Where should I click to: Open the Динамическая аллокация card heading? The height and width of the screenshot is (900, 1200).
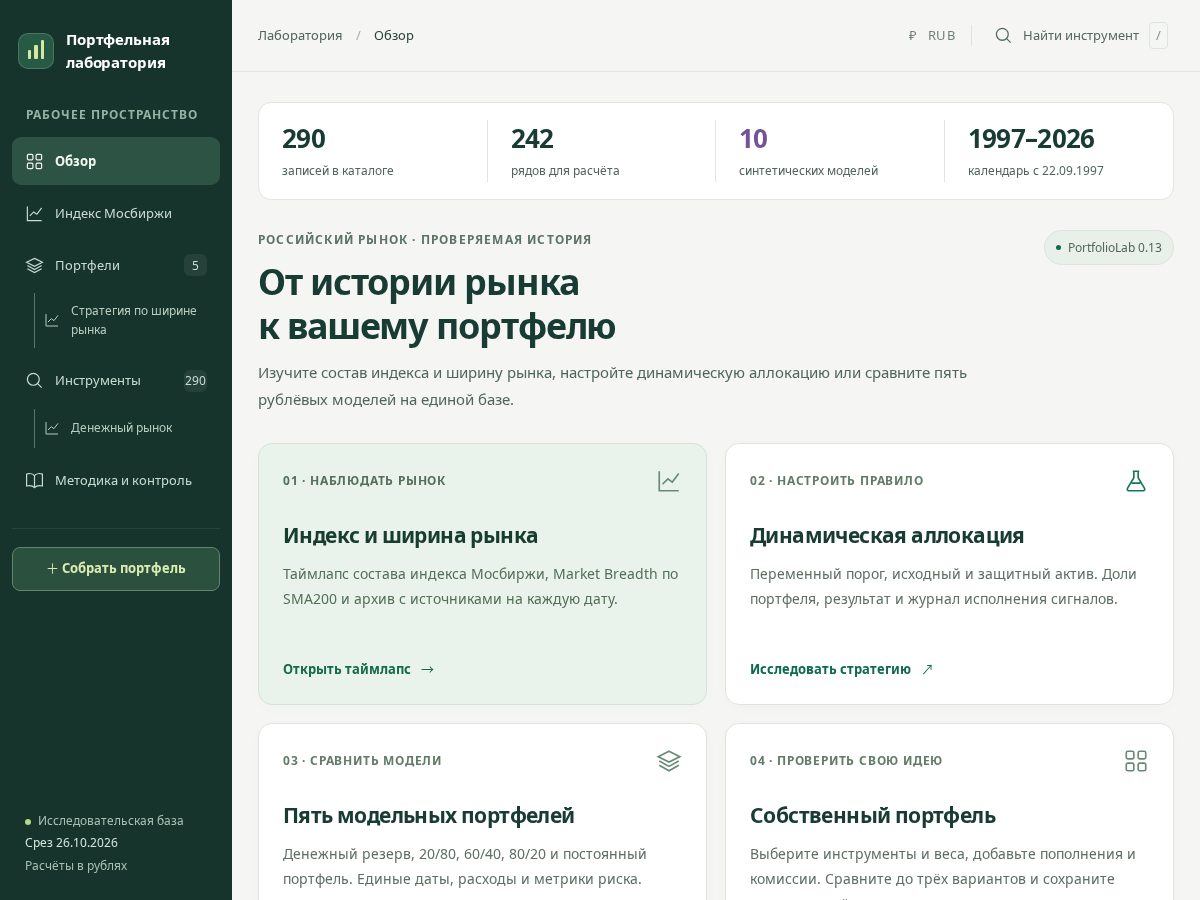(x=887, y=535)
